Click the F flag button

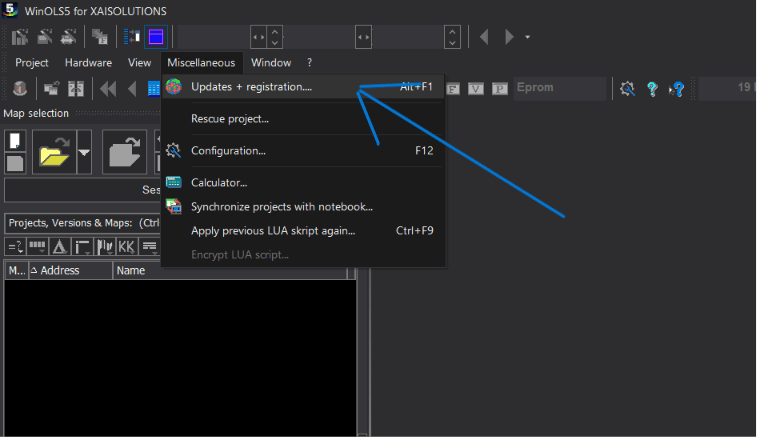tap(452, 89)
